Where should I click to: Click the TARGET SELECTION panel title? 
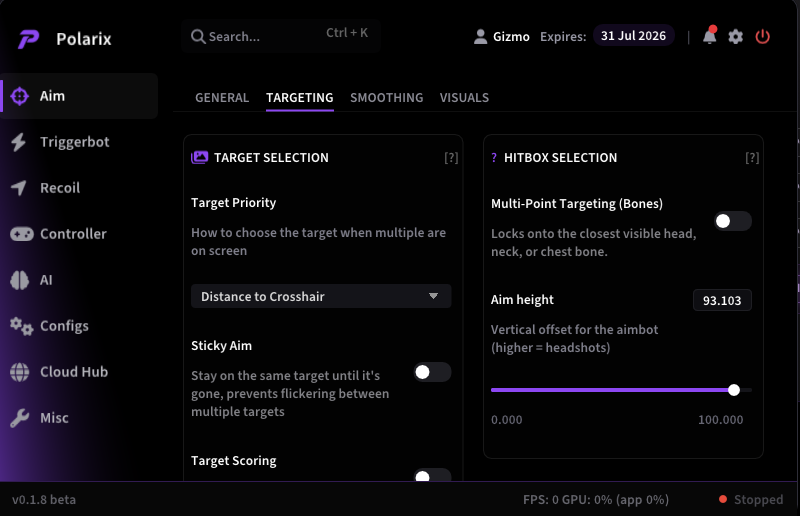pyautogui.click(x=271, y=158)
